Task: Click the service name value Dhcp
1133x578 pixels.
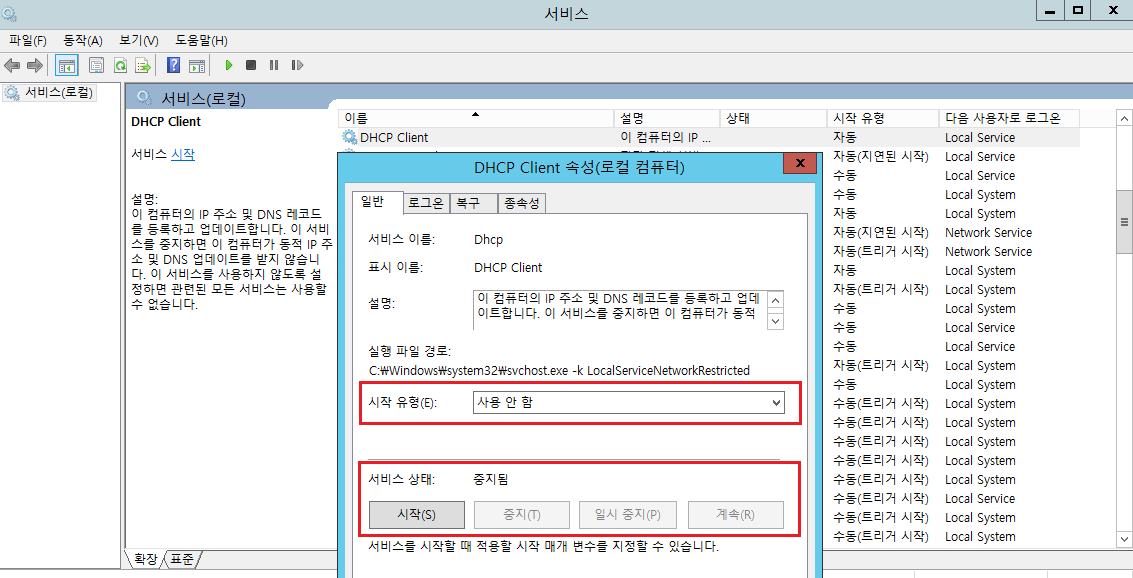Action: (488, 239)
